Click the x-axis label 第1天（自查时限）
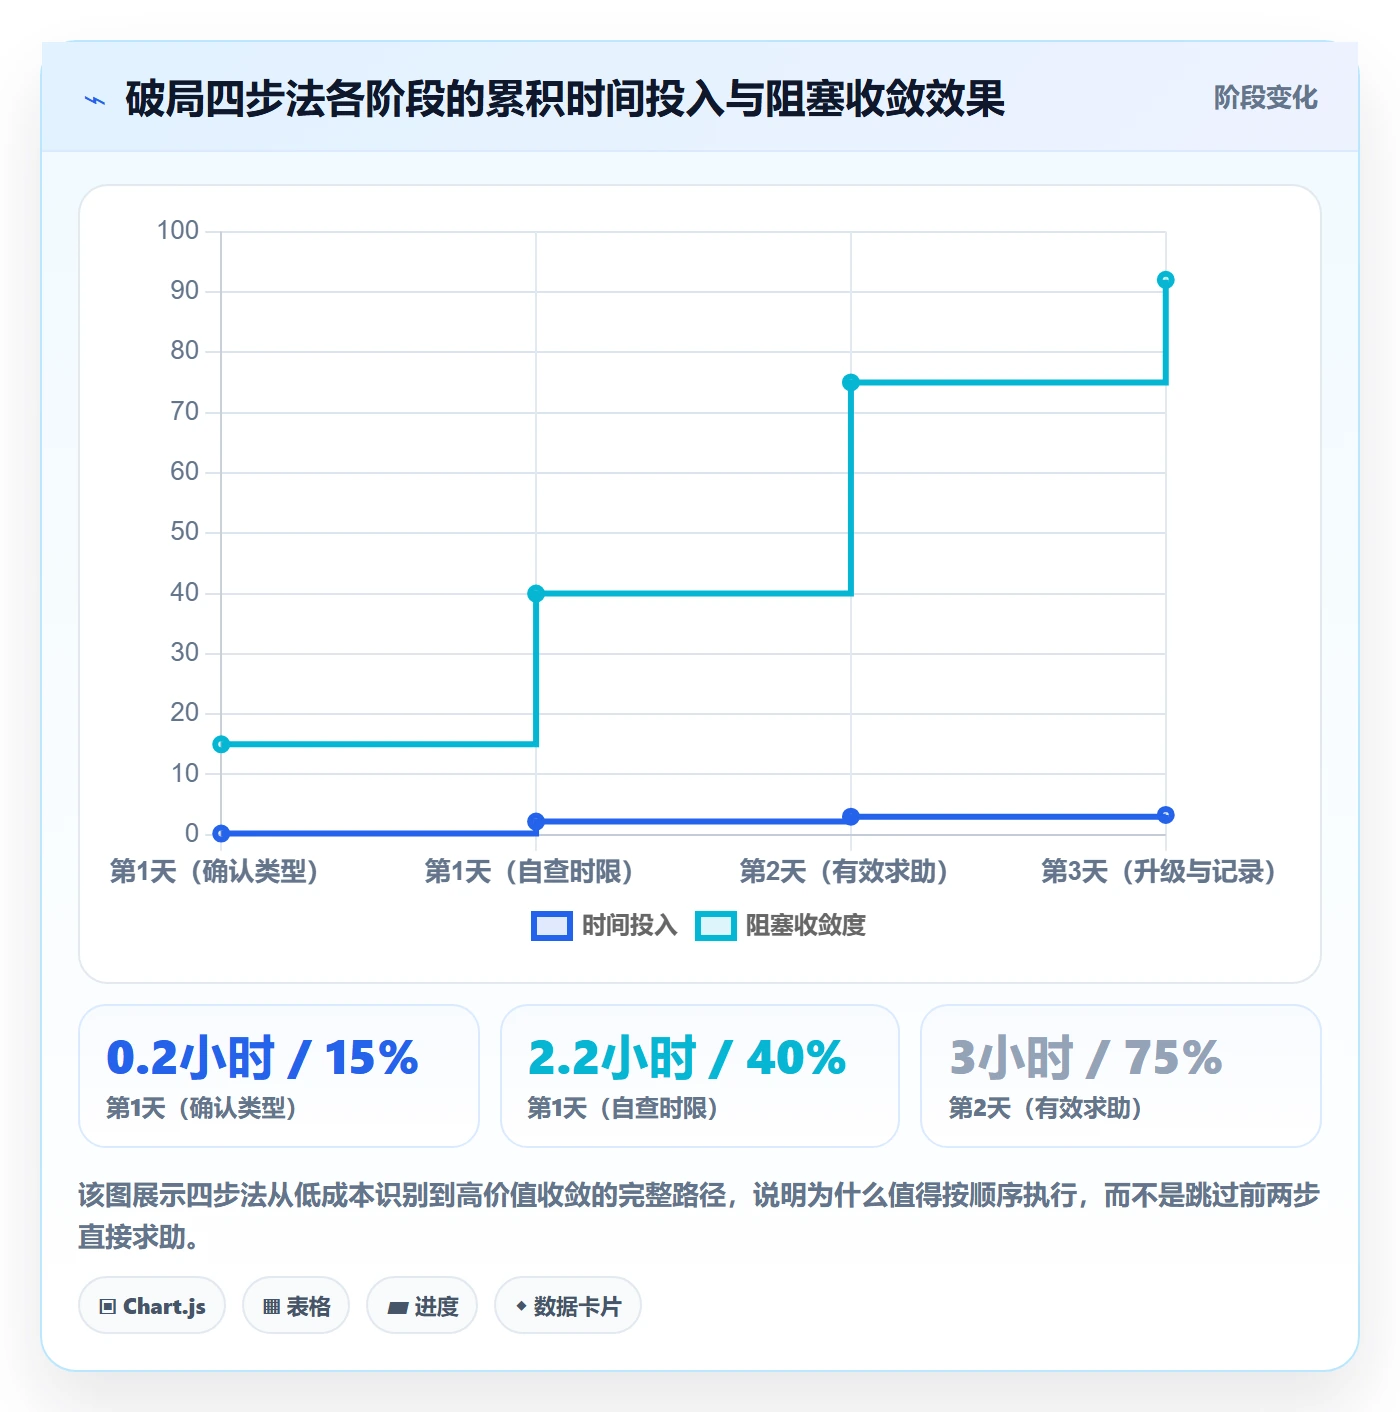 click(529, 871)
